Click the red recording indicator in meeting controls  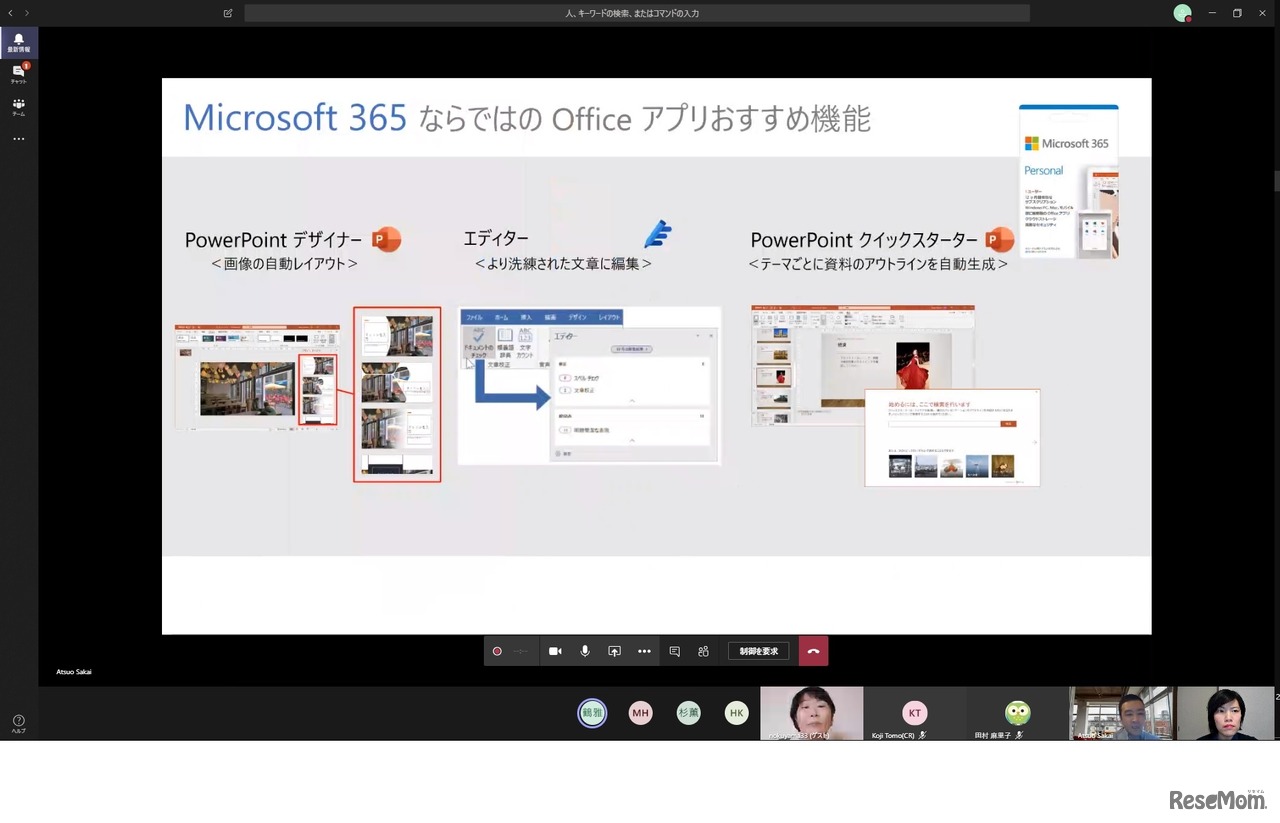497,651
